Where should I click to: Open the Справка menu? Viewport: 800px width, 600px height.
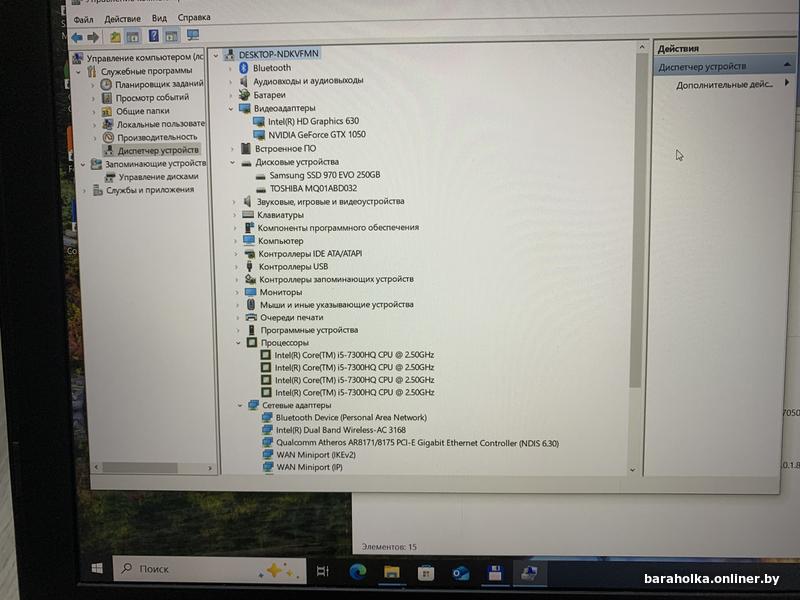(194, 17)
